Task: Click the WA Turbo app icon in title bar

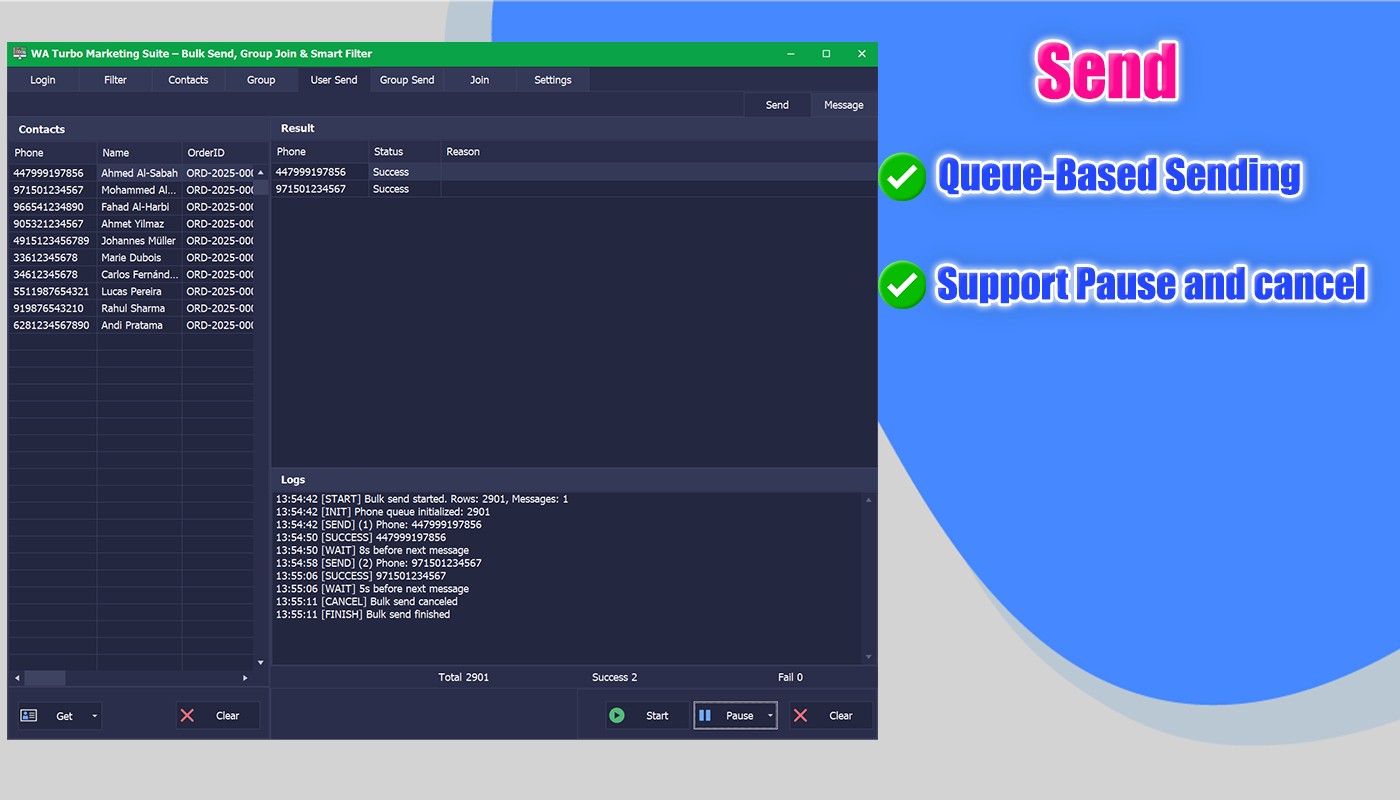Action: pos(20,54)
